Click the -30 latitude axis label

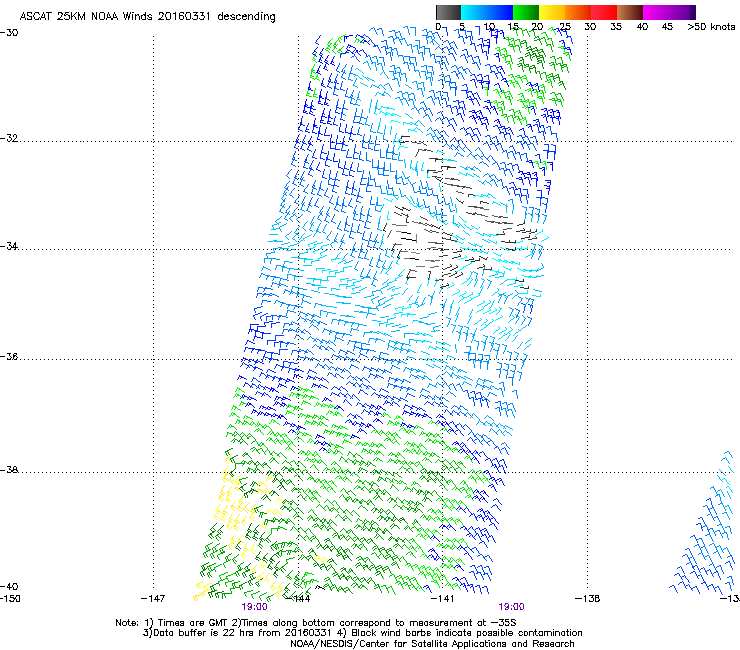pos(9,33)
